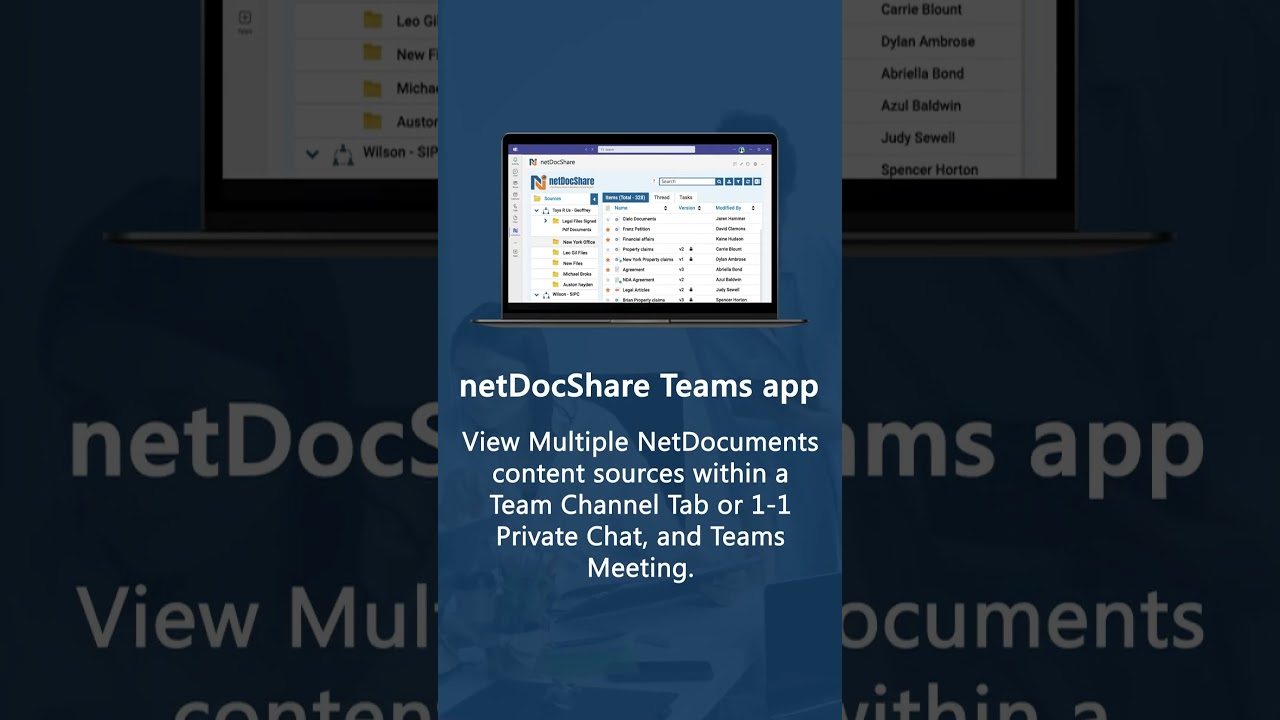This screenshot has height=720, width=1280.
Task: Click the items list vertical scrollbar
Action: tap(761, 265)
